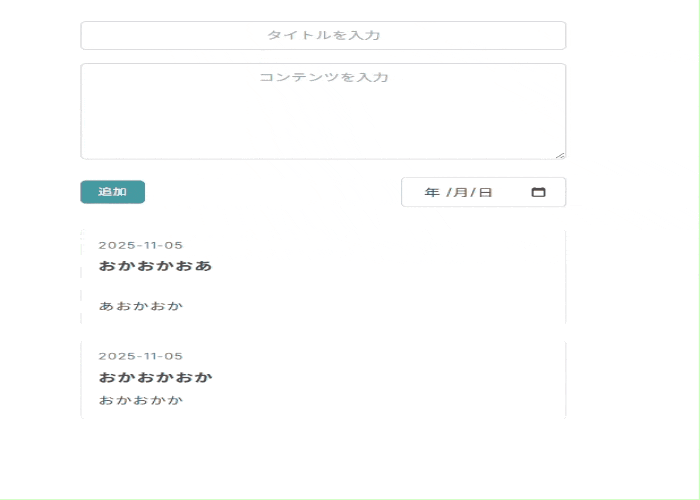Select the entry content あおかおか
700x500 pixels.
pos(141,306)
